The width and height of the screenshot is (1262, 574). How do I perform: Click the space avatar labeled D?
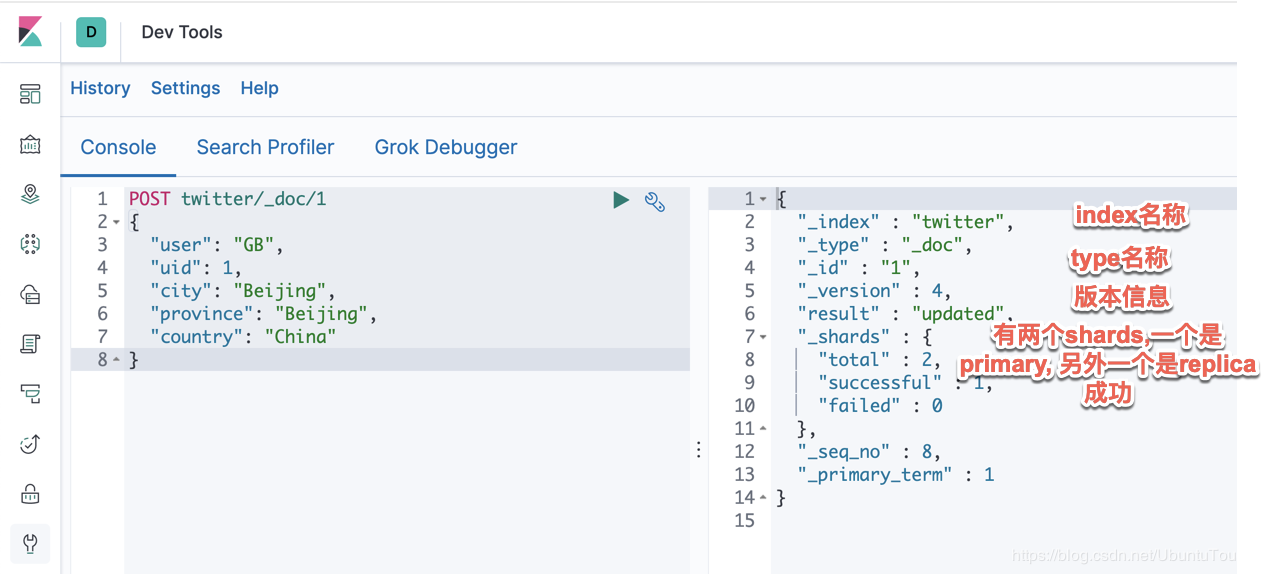coord(92,32)
